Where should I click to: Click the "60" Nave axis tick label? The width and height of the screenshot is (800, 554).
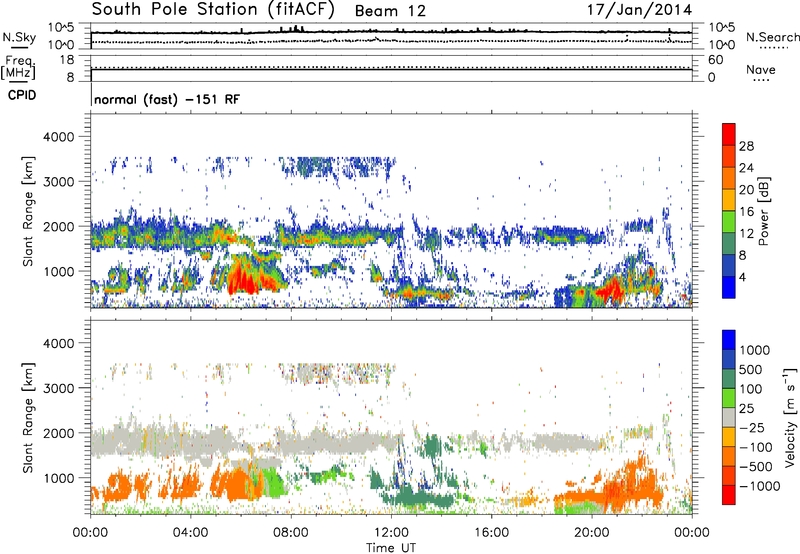coord(715,60)
